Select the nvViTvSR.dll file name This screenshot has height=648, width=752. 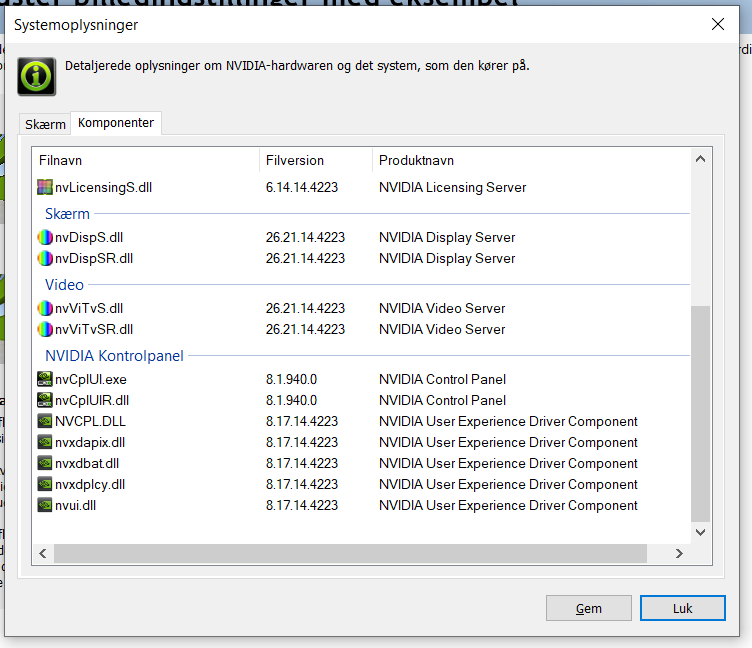[94, 330]
